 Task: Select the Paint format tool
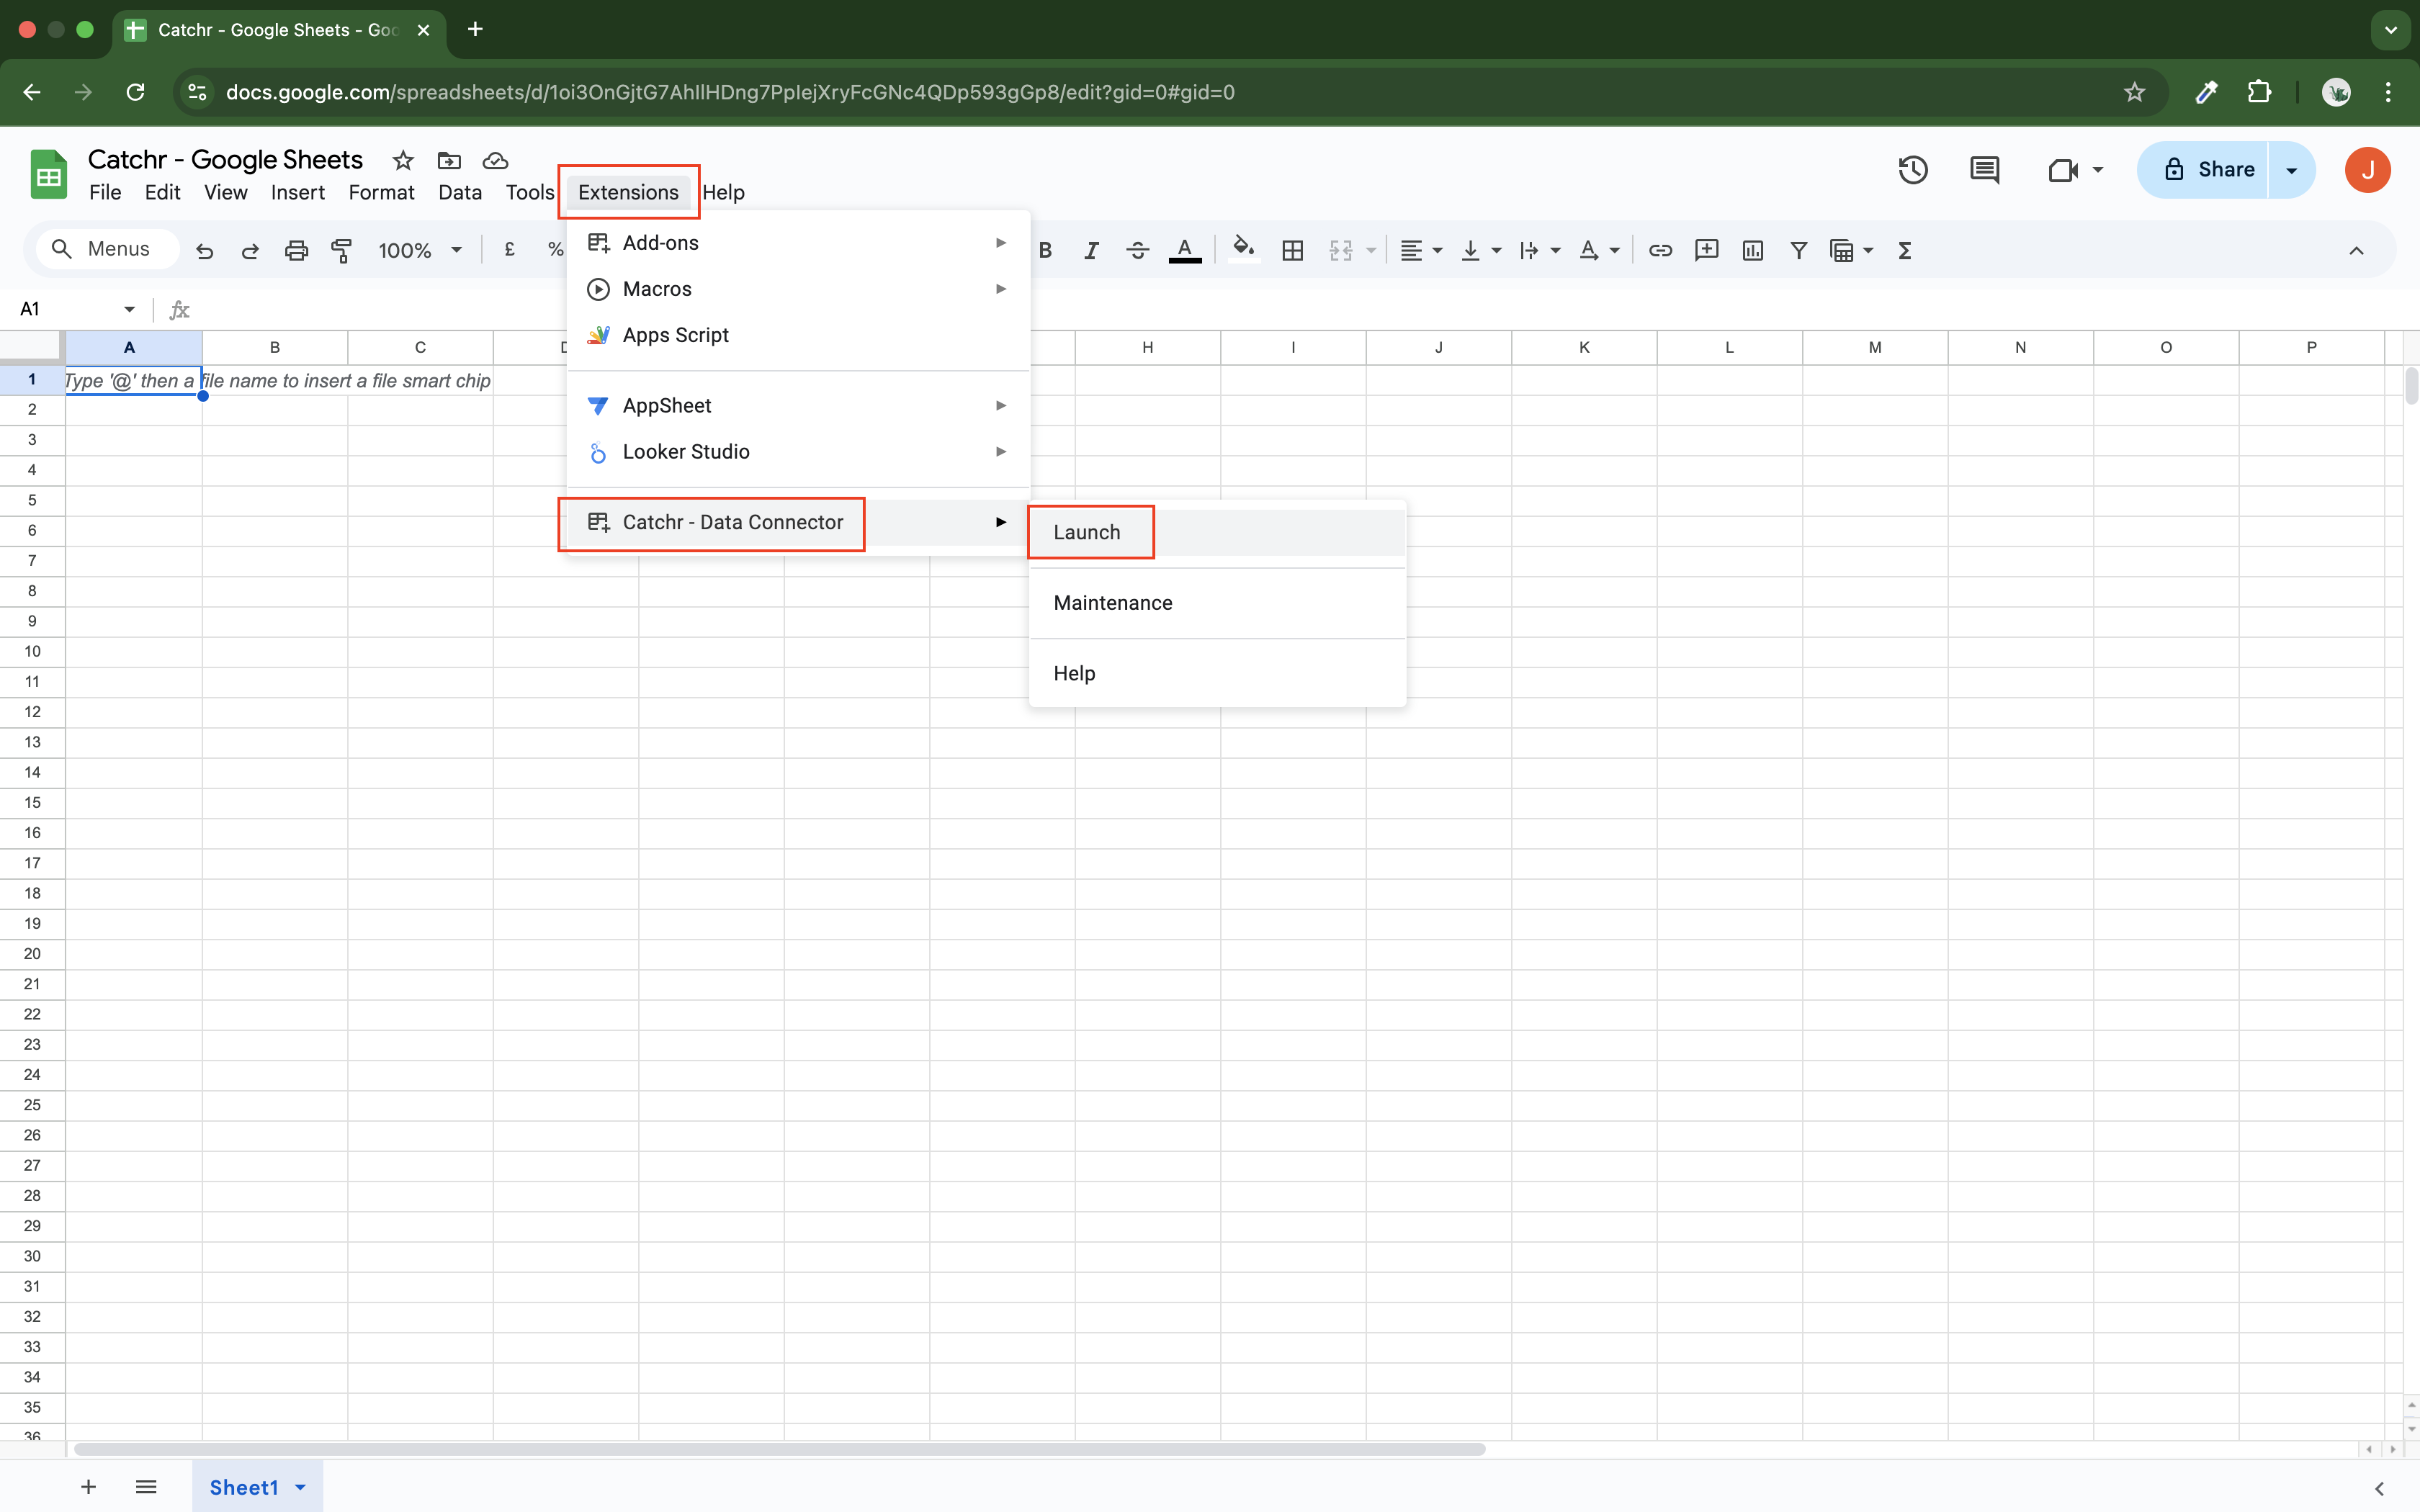click(342, 250)
